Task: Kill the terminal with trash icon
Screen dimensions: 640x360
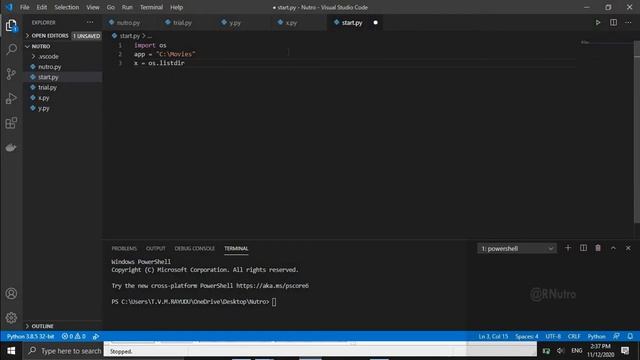Action: 598,248
